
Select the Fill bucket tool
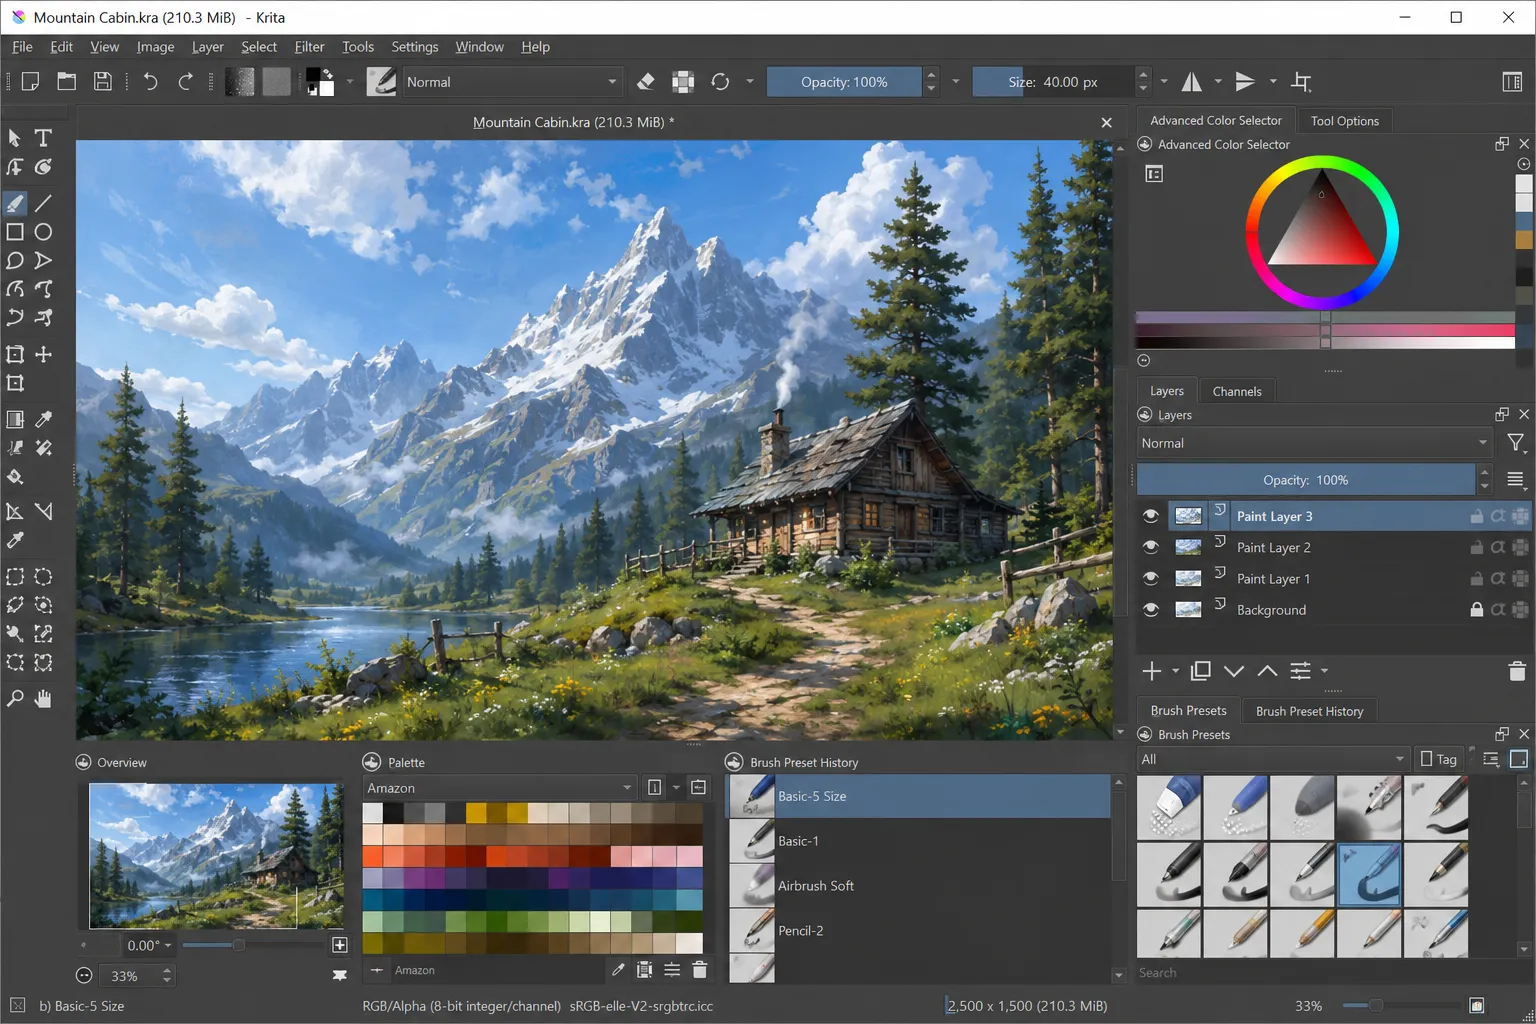pos(15,477)
